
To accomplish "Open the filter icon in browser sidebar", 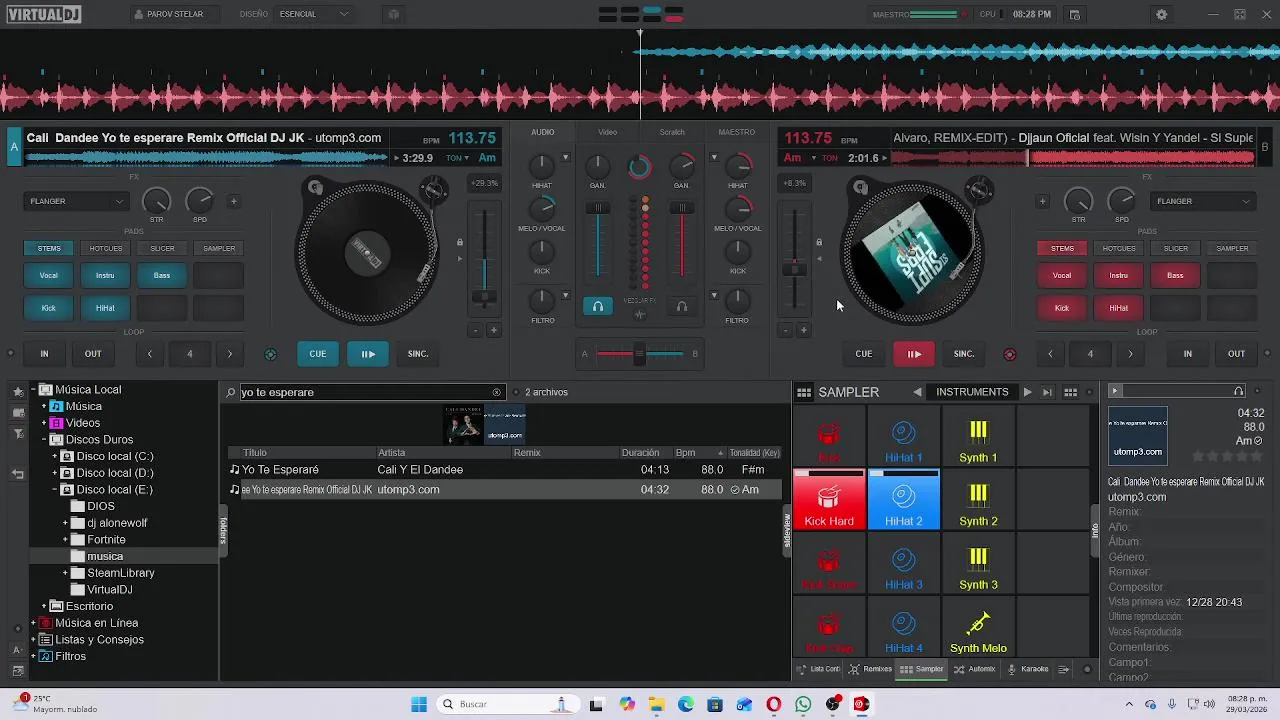I will pos(18,433).
